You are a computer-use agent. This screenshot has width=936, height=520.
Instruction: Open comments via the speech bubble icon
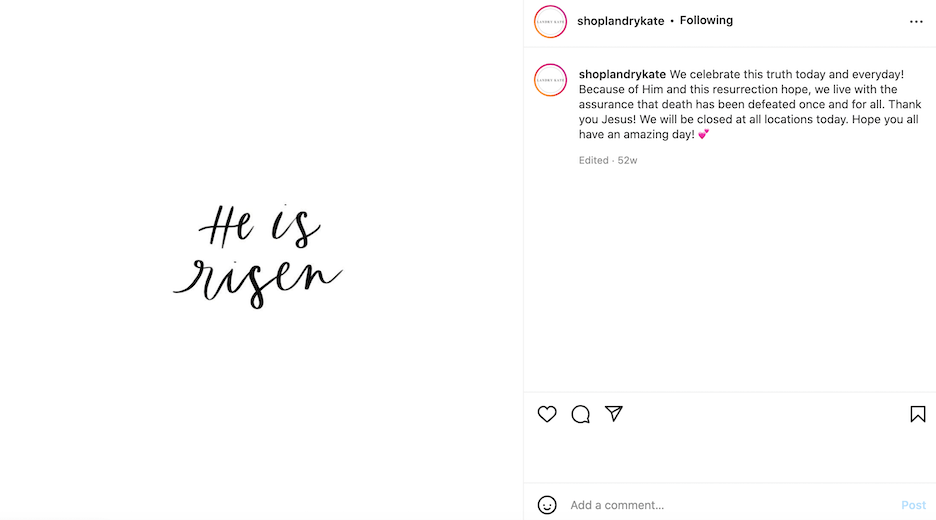tap(580, 414)
